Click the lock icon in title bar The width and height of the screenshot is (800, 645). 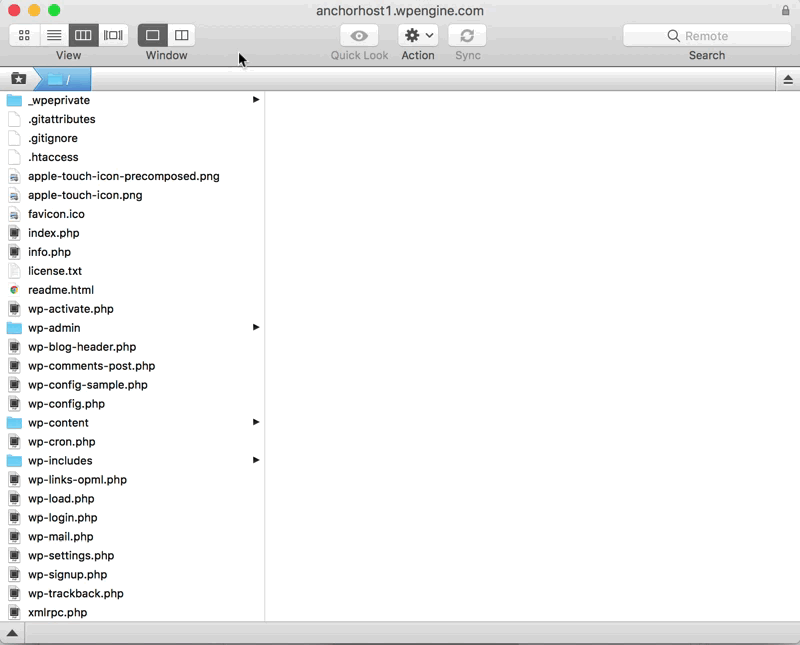coord(785,10)
